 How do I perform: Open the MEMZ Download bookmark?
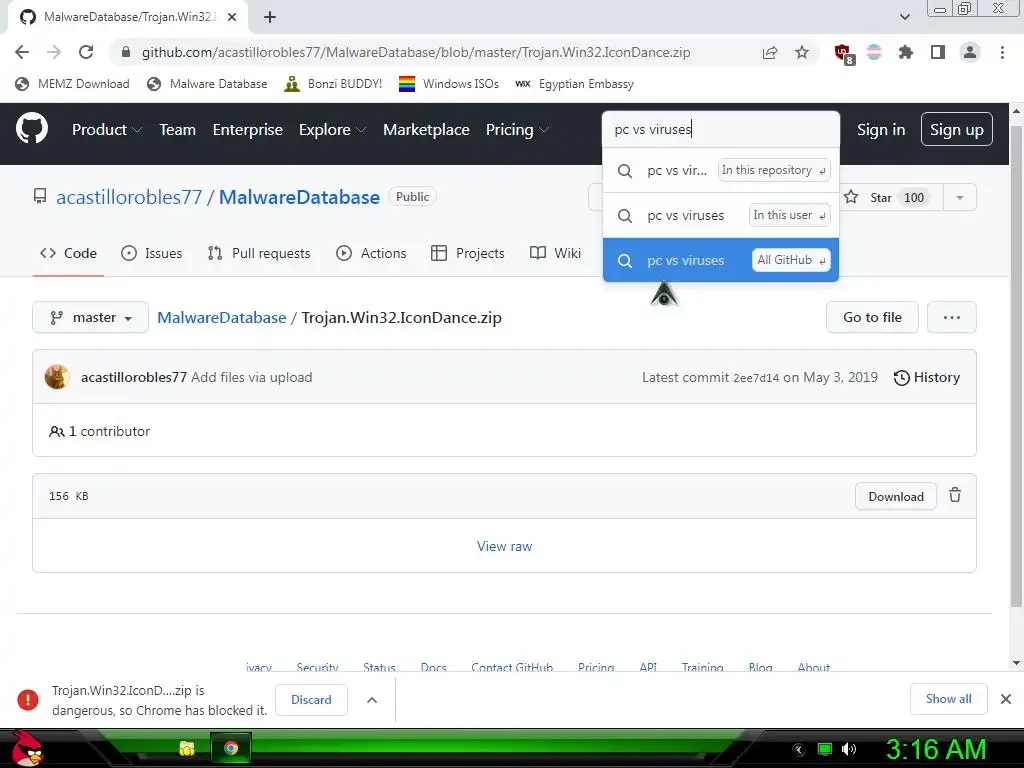pos(72,84)
